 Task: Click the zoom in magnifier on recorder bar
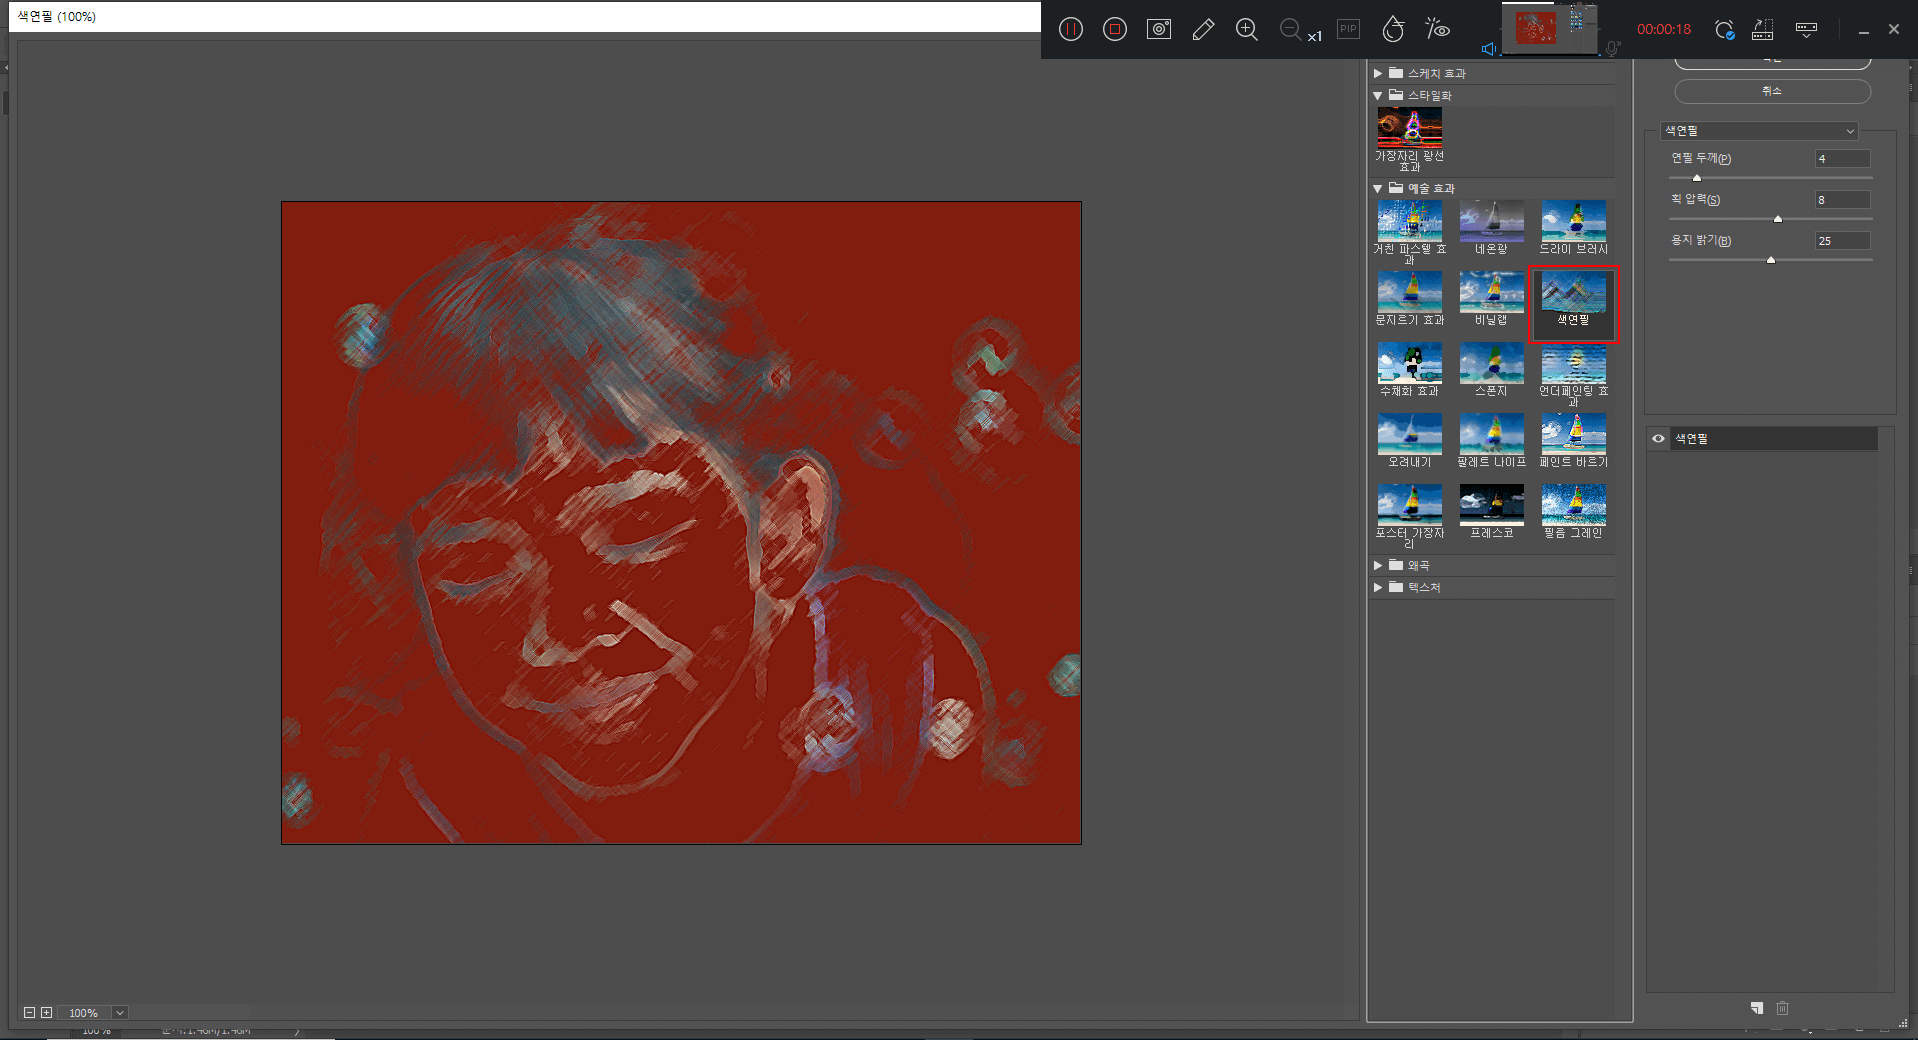point(1247,29)
